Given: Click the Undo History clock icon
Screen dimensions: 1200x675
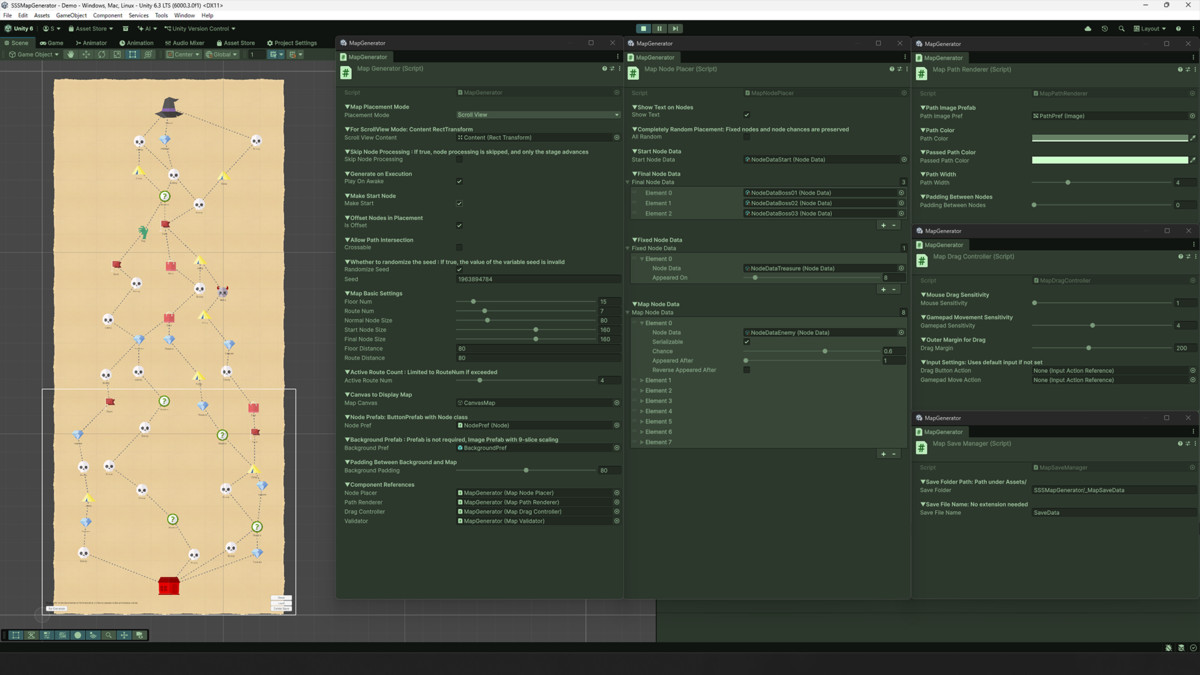Looking at the screenshot, I should (1104, 29).
